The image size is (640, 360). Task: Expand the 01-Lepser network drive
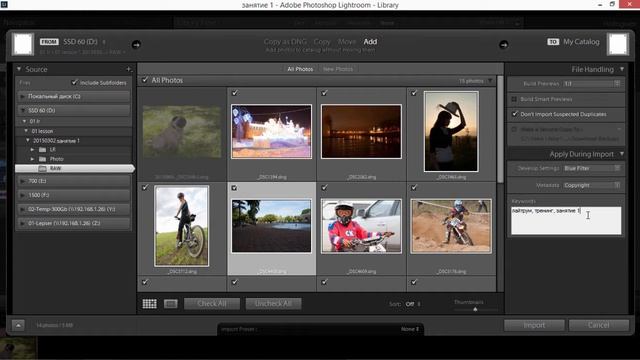[x=22, y=223]
